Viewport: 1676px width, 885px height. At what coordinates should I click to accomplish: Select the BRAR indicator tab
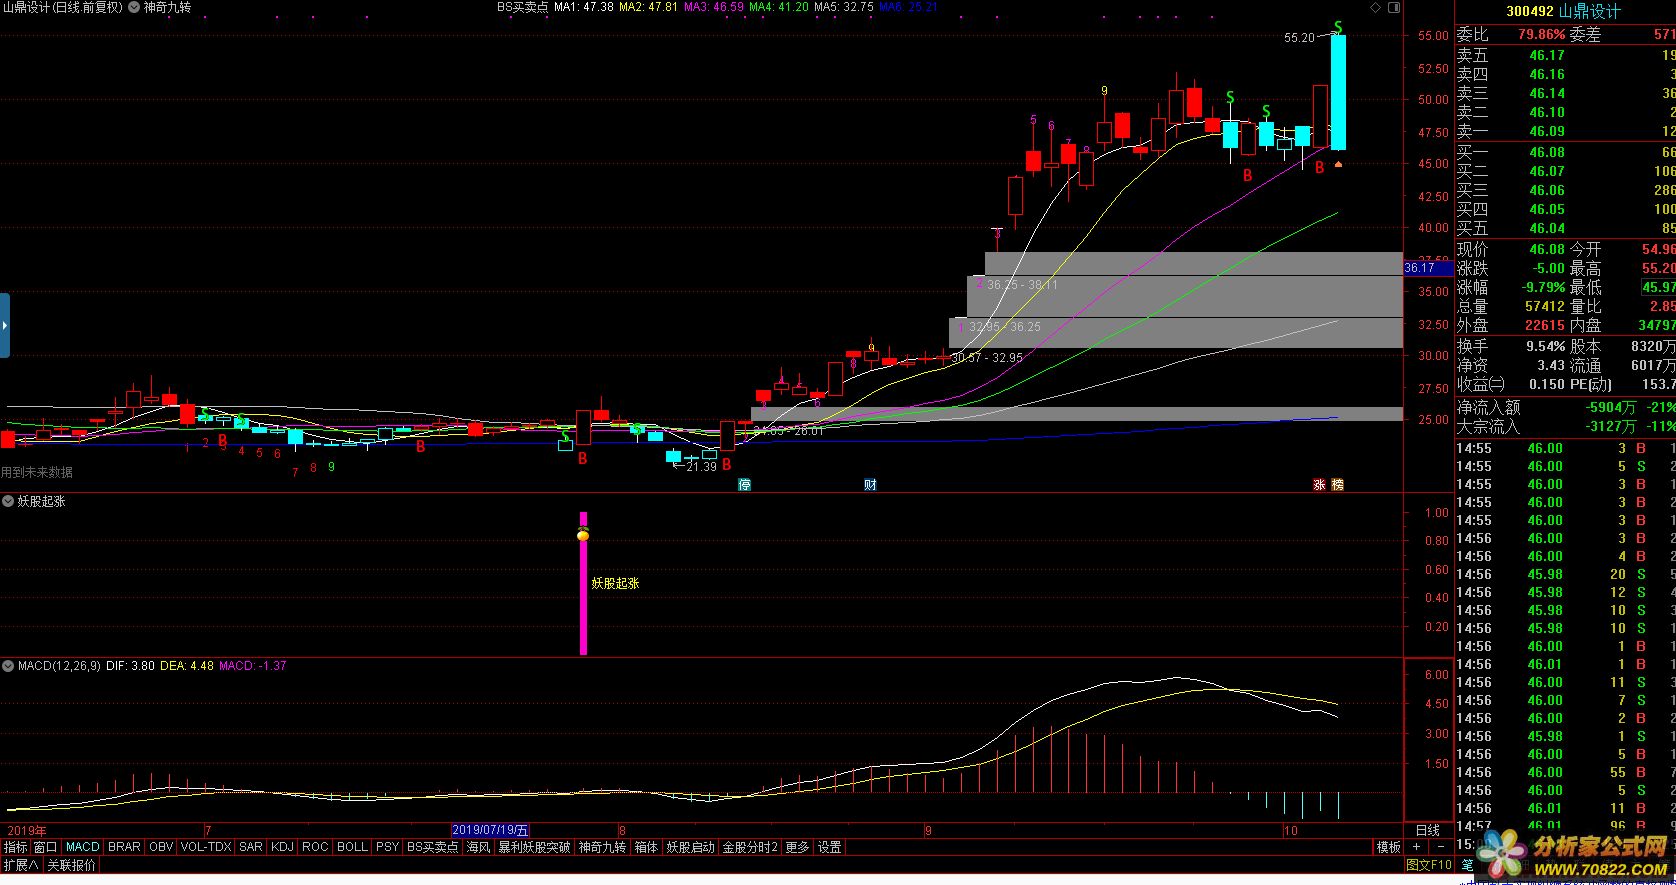(124, 847)
